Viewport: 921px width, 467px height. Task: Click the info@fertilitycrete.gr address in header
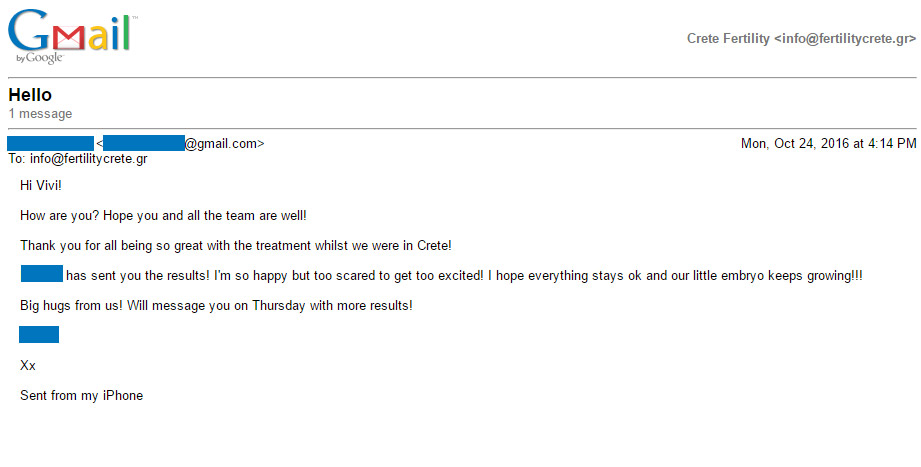(x=845, y=39)
